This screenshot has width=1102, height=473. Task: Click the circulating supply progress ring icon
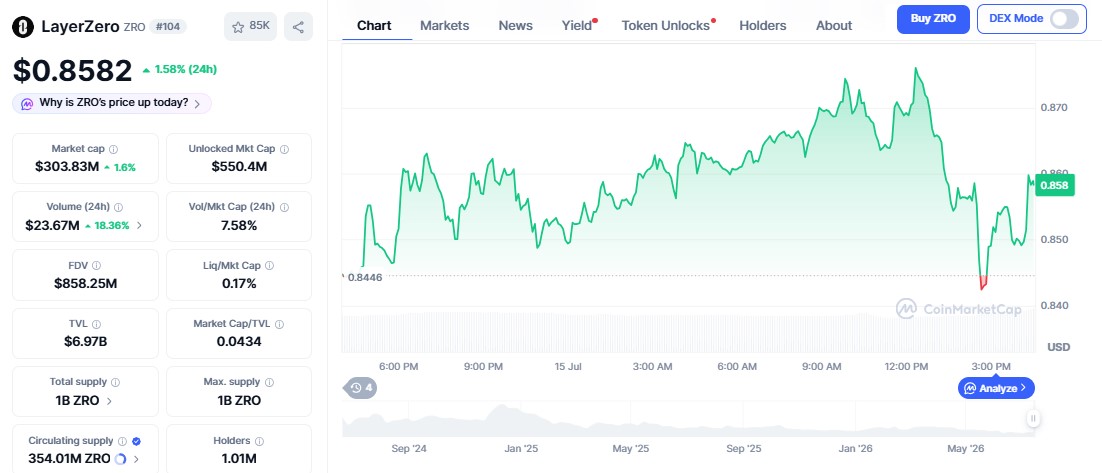pyautogui.click(x=120, y=459)
